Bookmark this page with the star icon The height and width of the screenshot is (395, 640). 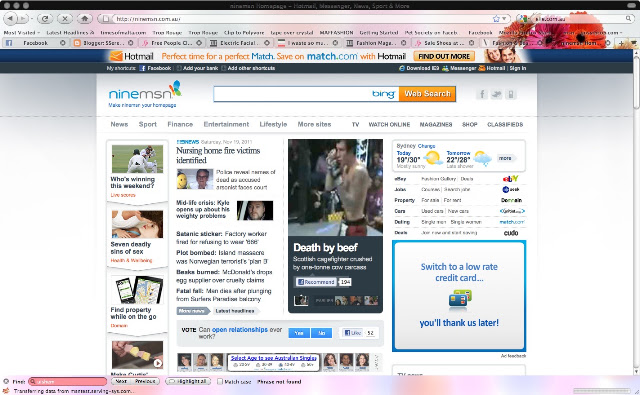click(x=496, y=19)
